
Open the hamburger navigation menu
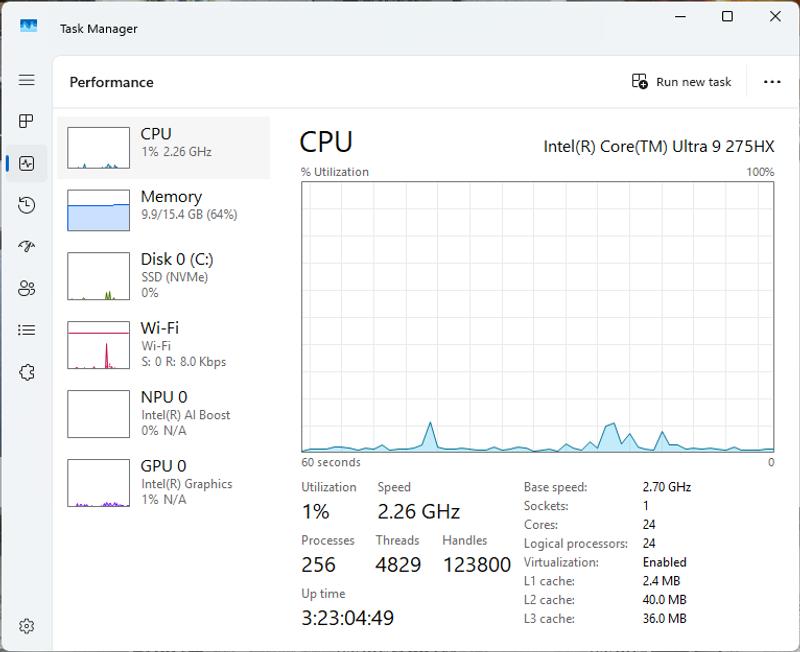pos(27,80)
